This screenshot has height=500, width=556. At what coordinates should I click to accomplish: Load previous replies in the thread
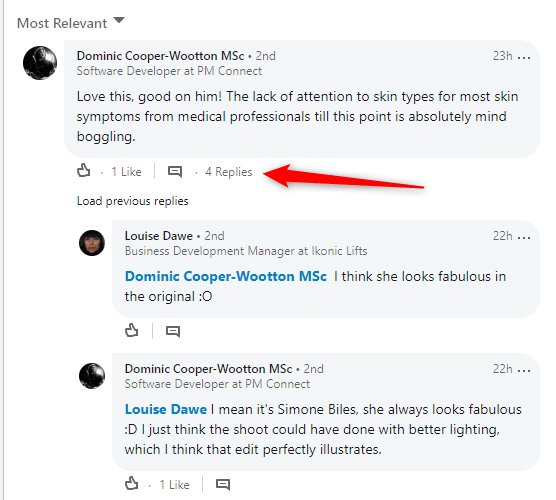tap(133, 201)
